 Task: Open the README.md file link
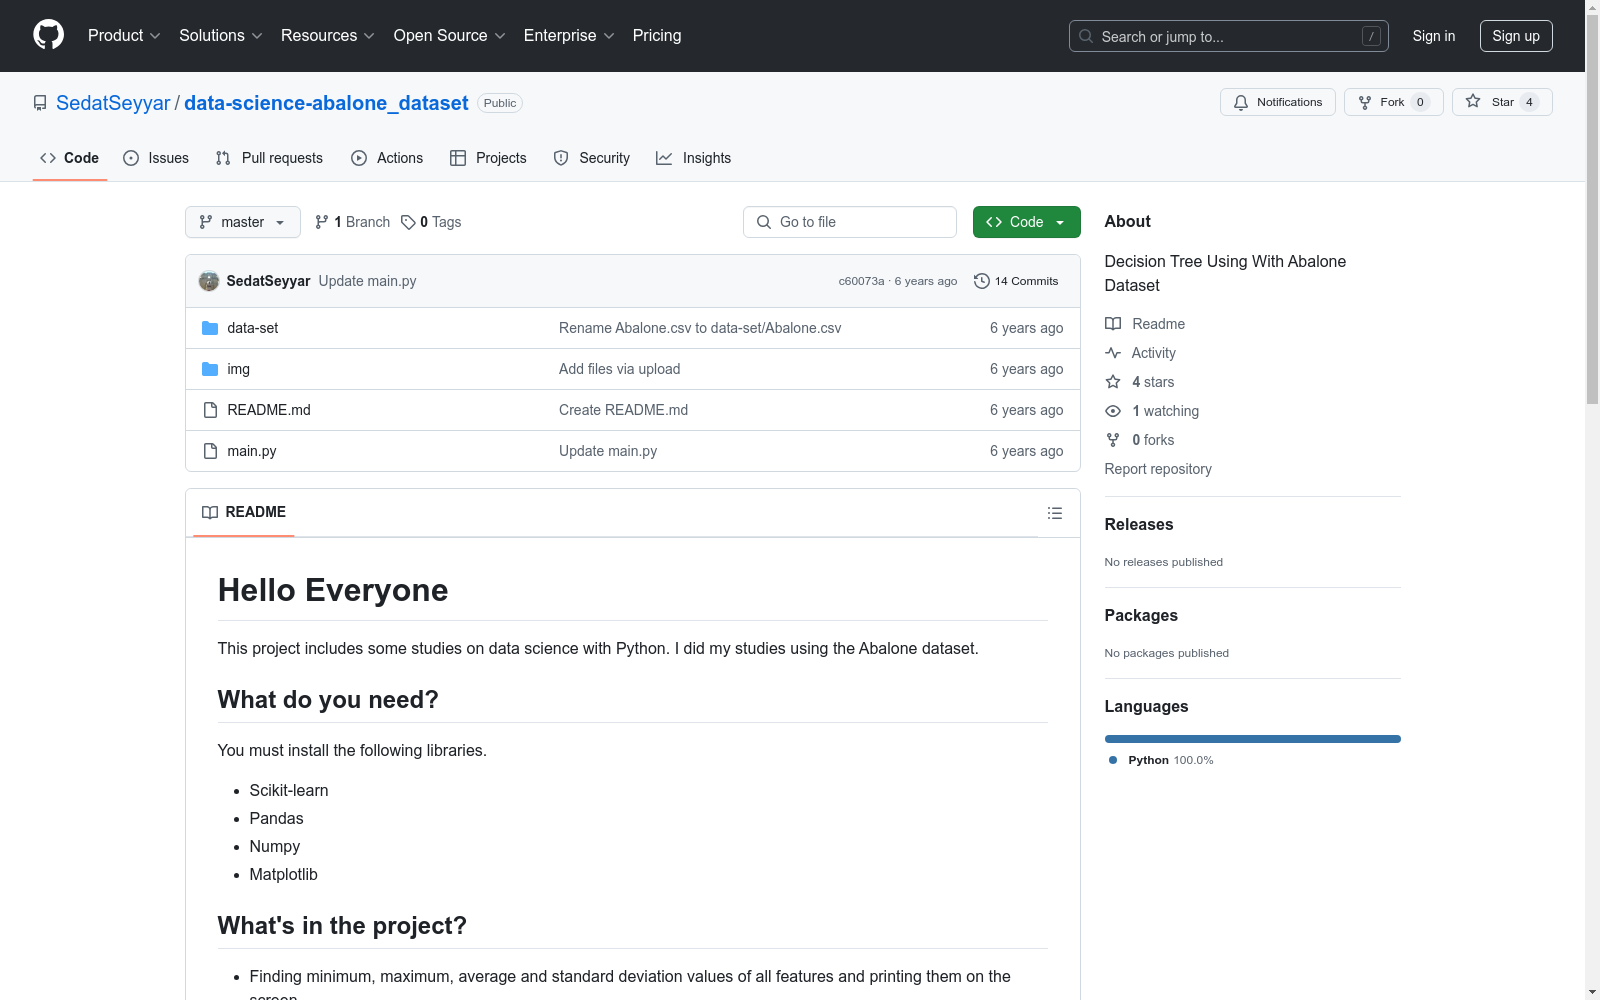(x=269, y=410)
